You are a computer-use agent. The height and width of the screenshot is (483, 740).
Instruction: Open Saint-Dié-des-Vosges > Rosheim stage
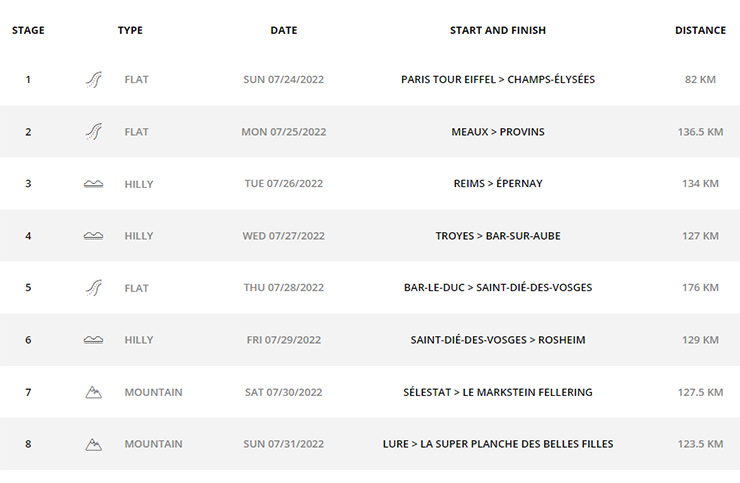click(498, 339)
